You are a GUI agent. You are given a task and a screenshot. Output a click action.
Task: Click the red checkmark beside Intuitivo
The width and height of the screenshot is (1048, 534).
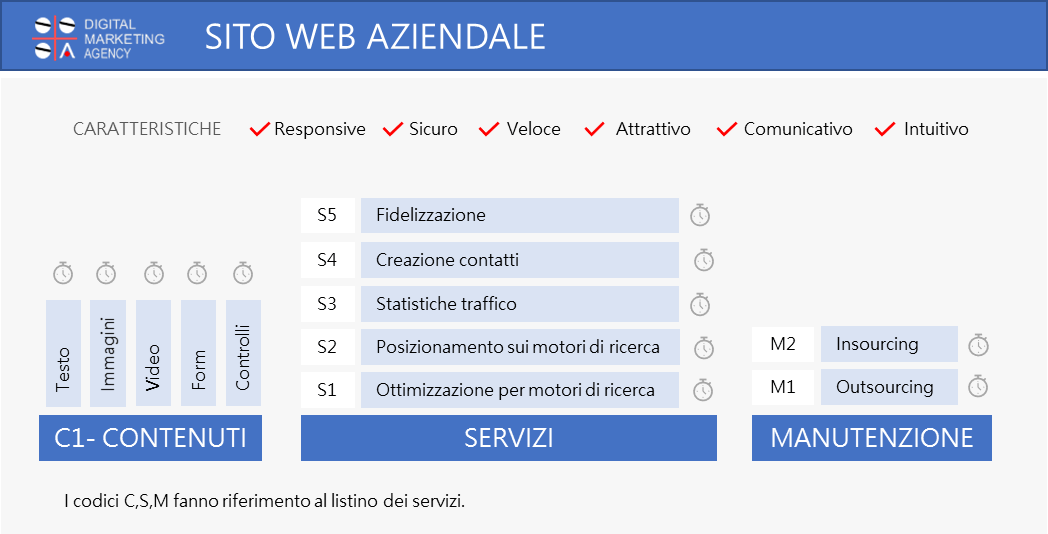(x=885, y=129)
